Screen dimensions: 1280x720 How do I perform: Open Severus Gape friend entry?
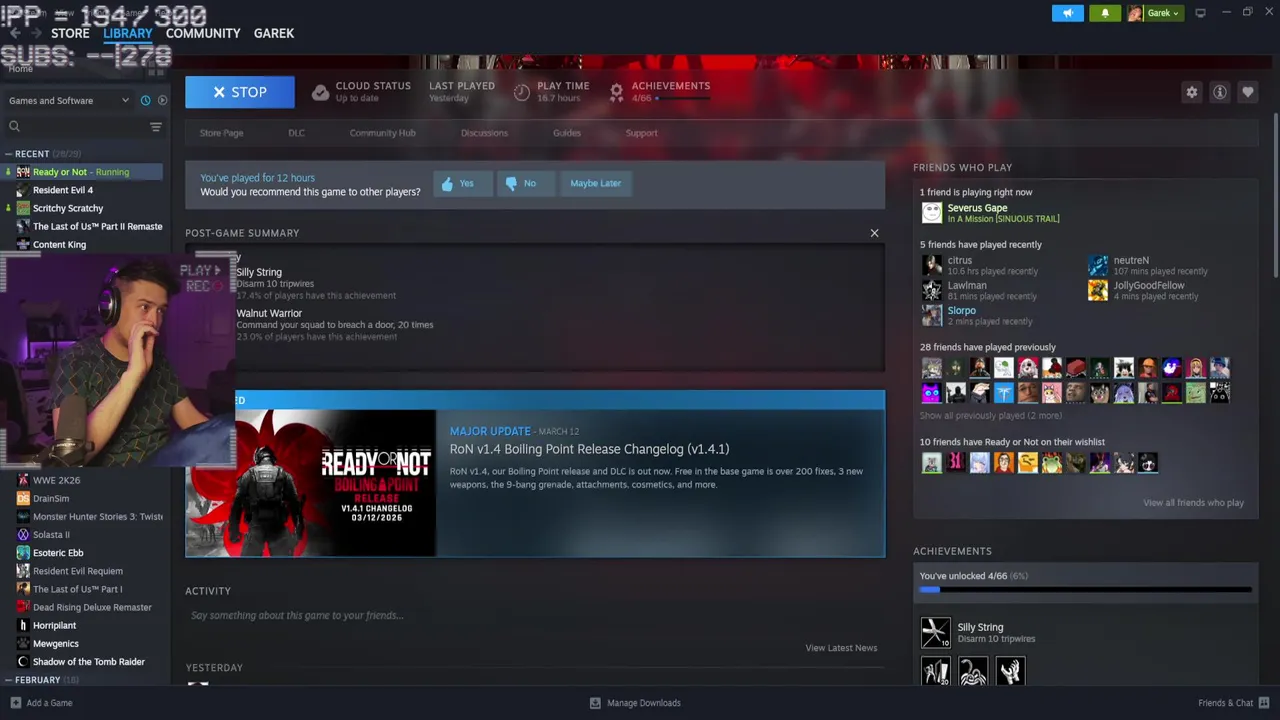[x=990, y=212]
